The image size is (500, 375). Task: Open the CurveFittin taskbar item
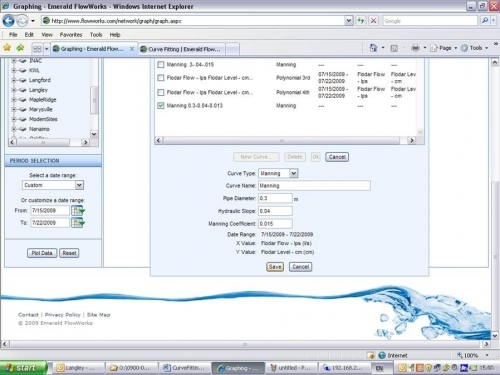point(184,368)
